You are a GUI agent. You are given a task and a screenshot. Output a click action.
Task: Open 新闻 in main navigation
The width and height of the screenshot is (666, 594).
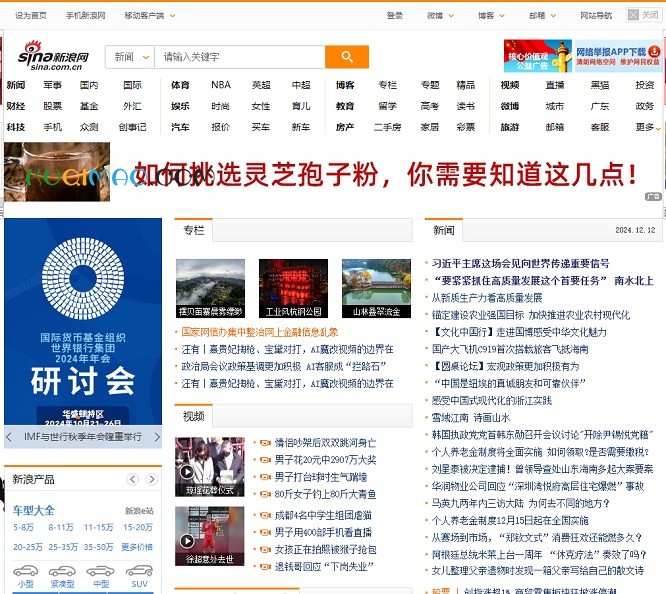coord(16,85)
